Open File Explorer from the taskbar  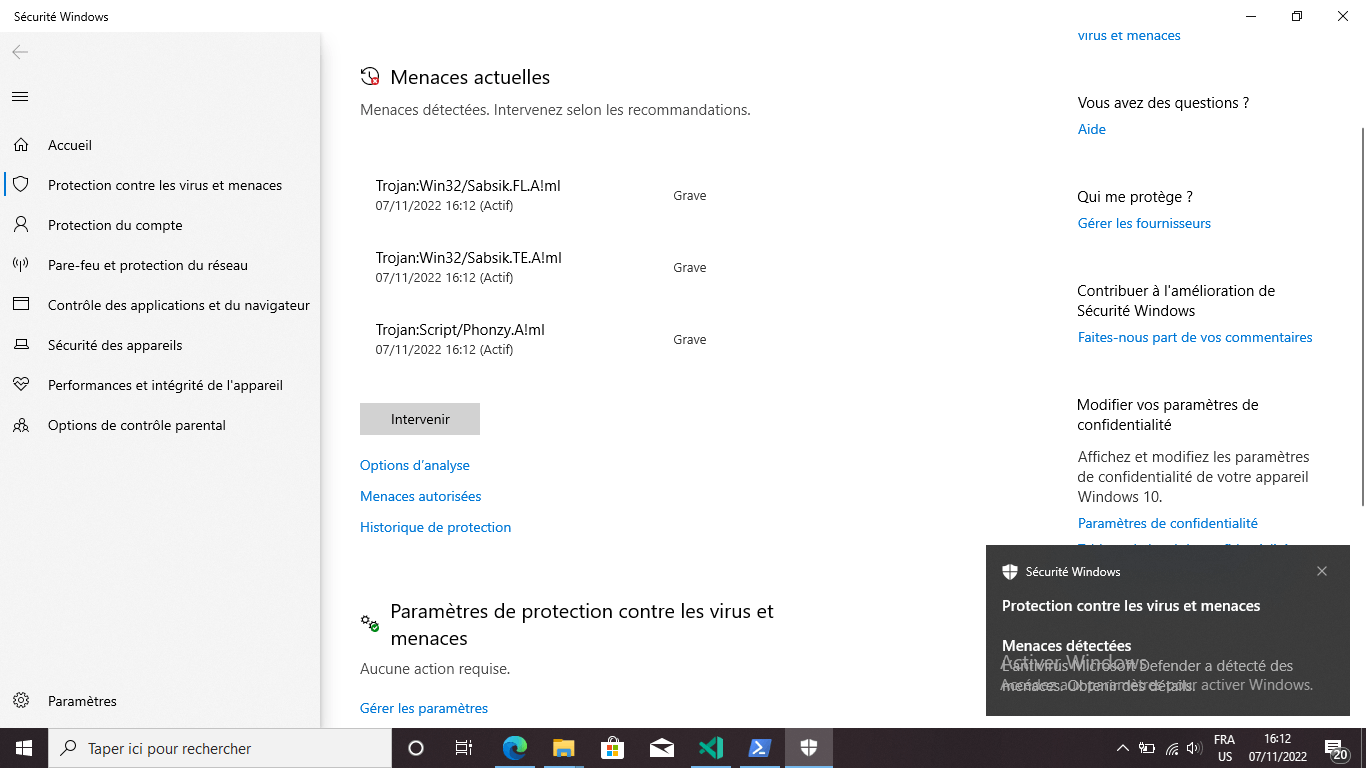[x=564, y=748]
